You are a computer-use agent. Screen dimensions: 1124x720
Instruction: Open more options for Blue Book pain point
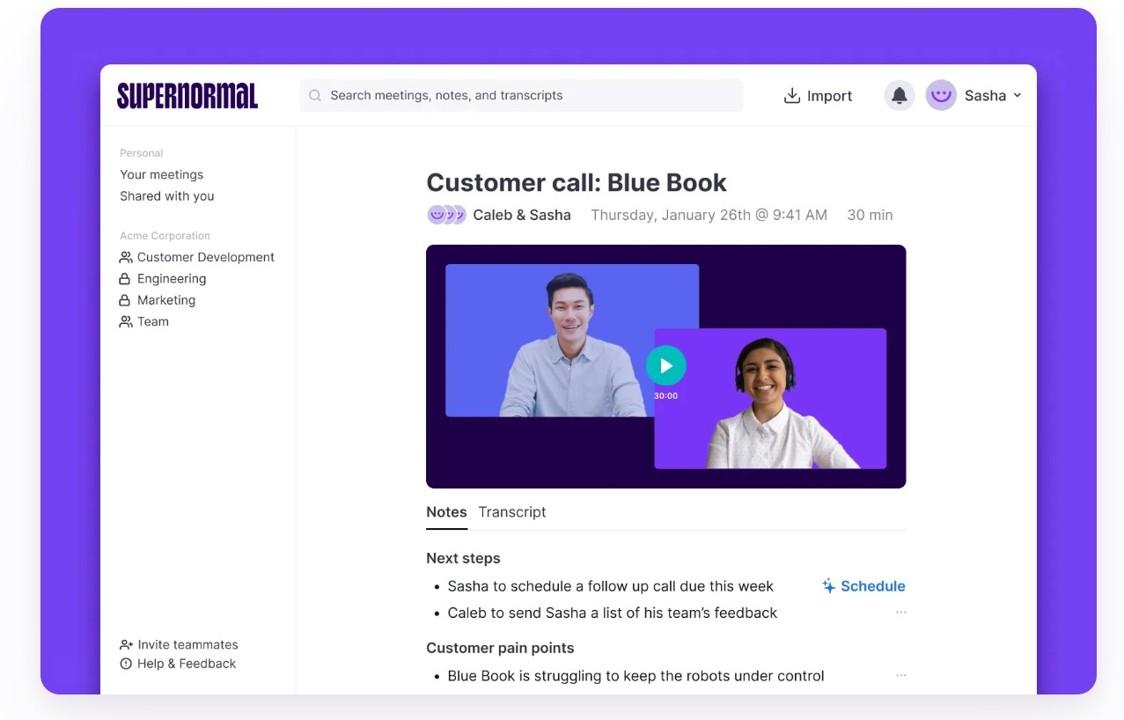click(x=901, y=675)
